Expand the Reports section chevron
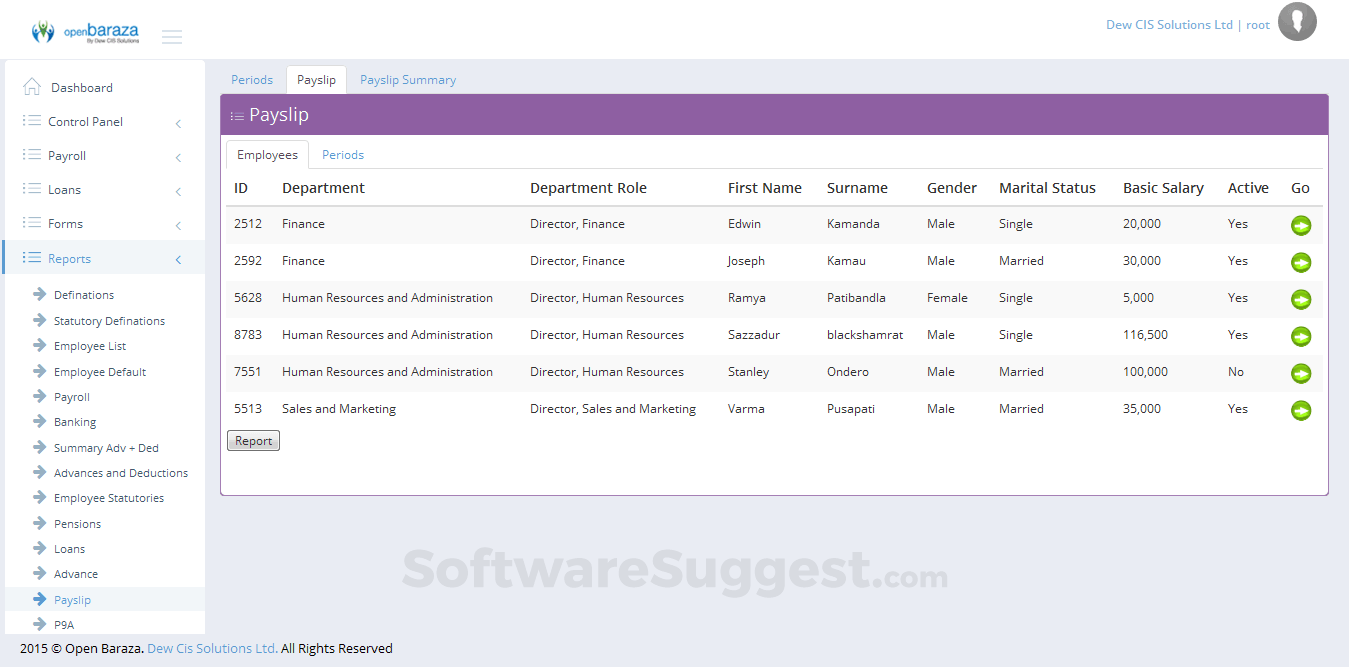 (178, 258)
